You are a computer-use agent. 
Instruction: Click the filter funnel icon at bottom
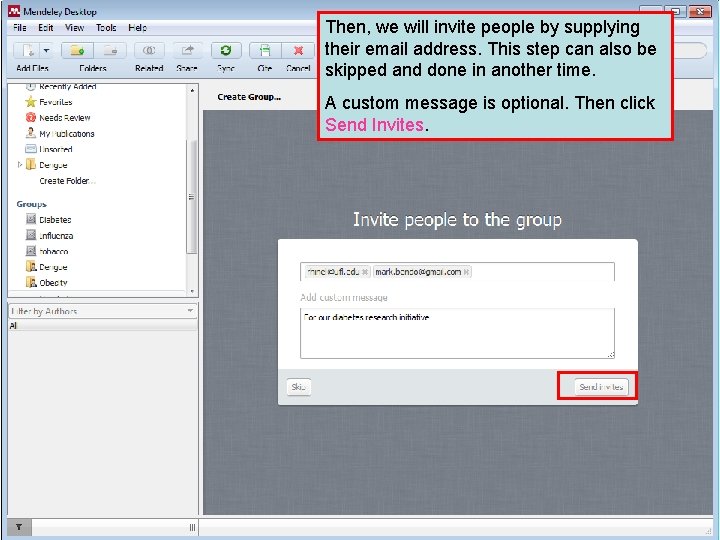tap(19, 527)
